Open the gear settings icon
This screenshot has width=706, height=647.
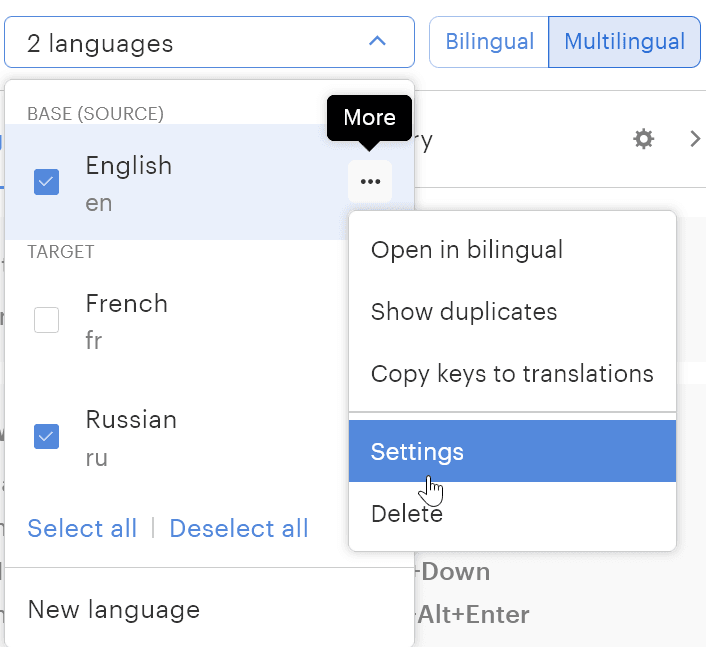point(644,139)
